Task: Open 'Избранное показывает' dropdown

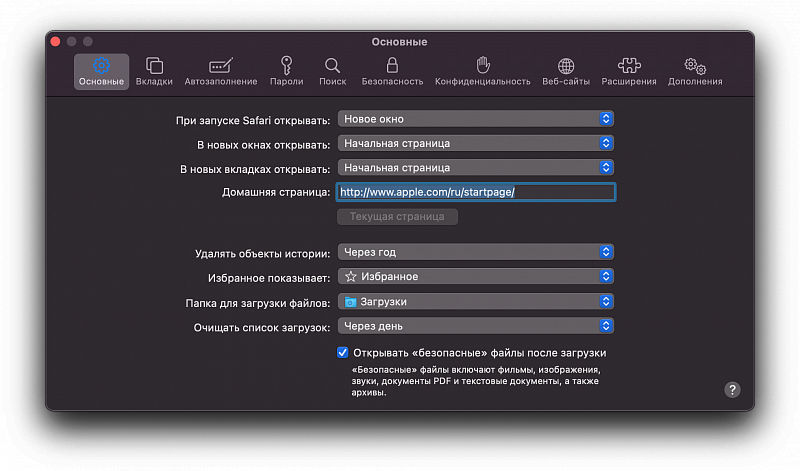Action: 476,277
